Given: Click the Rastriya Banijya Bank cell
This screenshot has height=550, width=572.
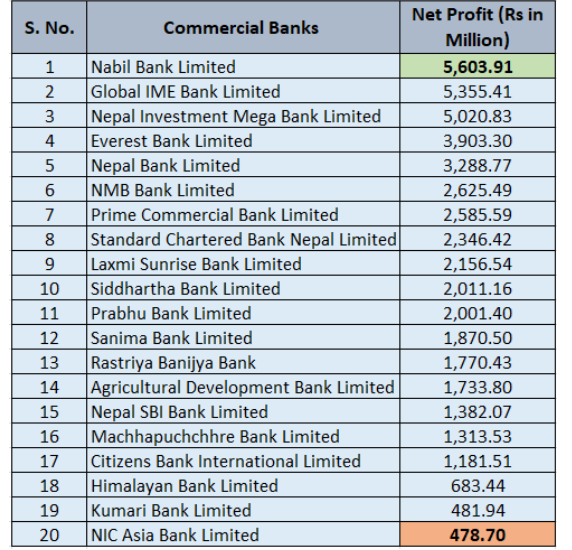Looking at the screenshot, I should click(243, 362).
